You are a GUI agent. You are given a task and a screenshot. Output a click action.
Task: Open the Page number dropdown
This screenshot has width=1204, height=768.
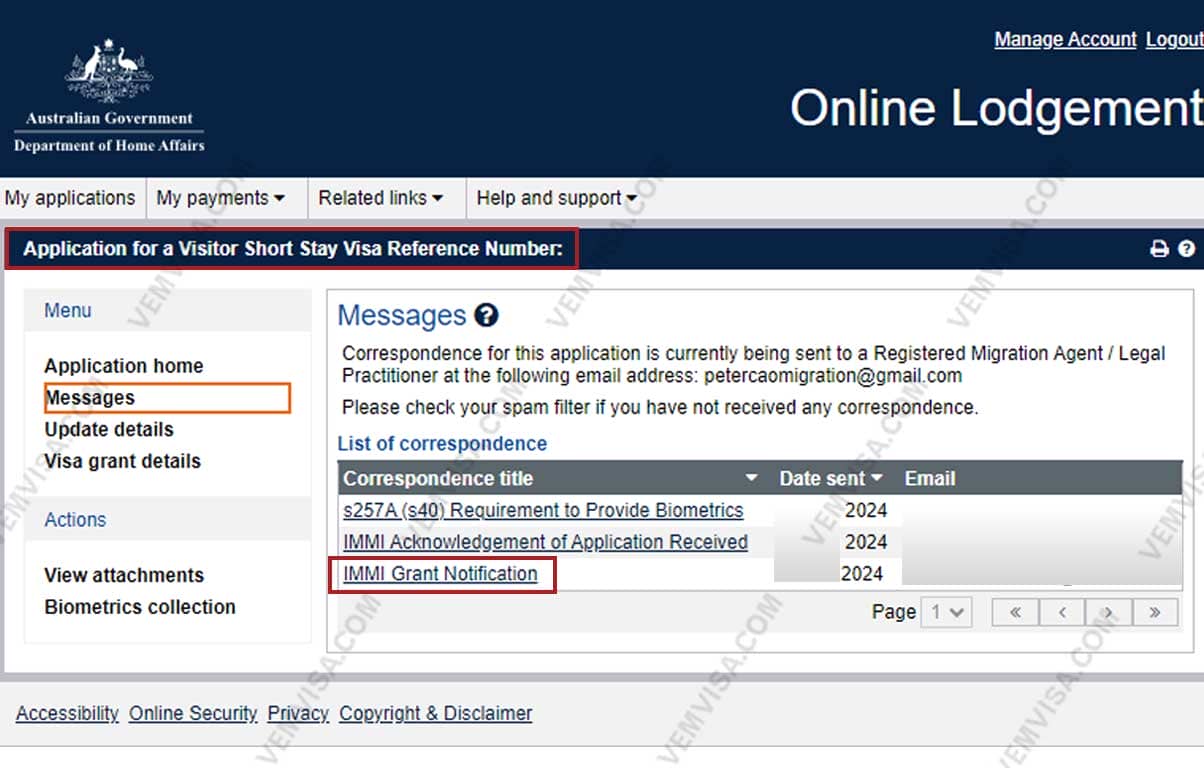946,612
